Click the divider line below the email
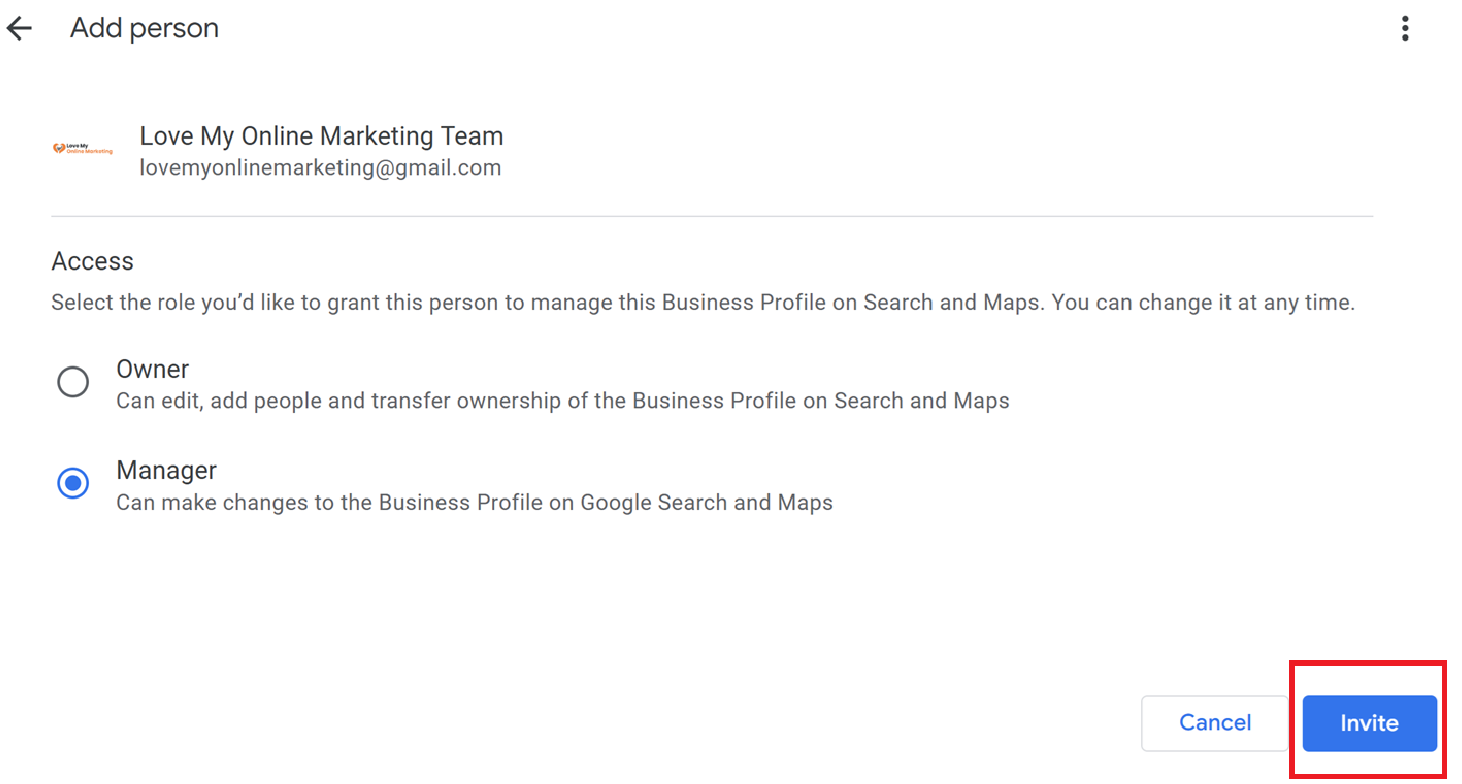1462x784 pixels. (712, 216)
